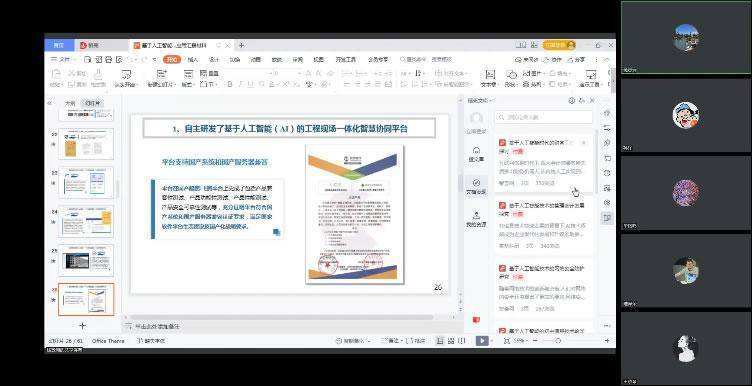This screenshot has width=752, height=386.
Task: Click the Play slideshow button in status bar
Action: point(482,341)
